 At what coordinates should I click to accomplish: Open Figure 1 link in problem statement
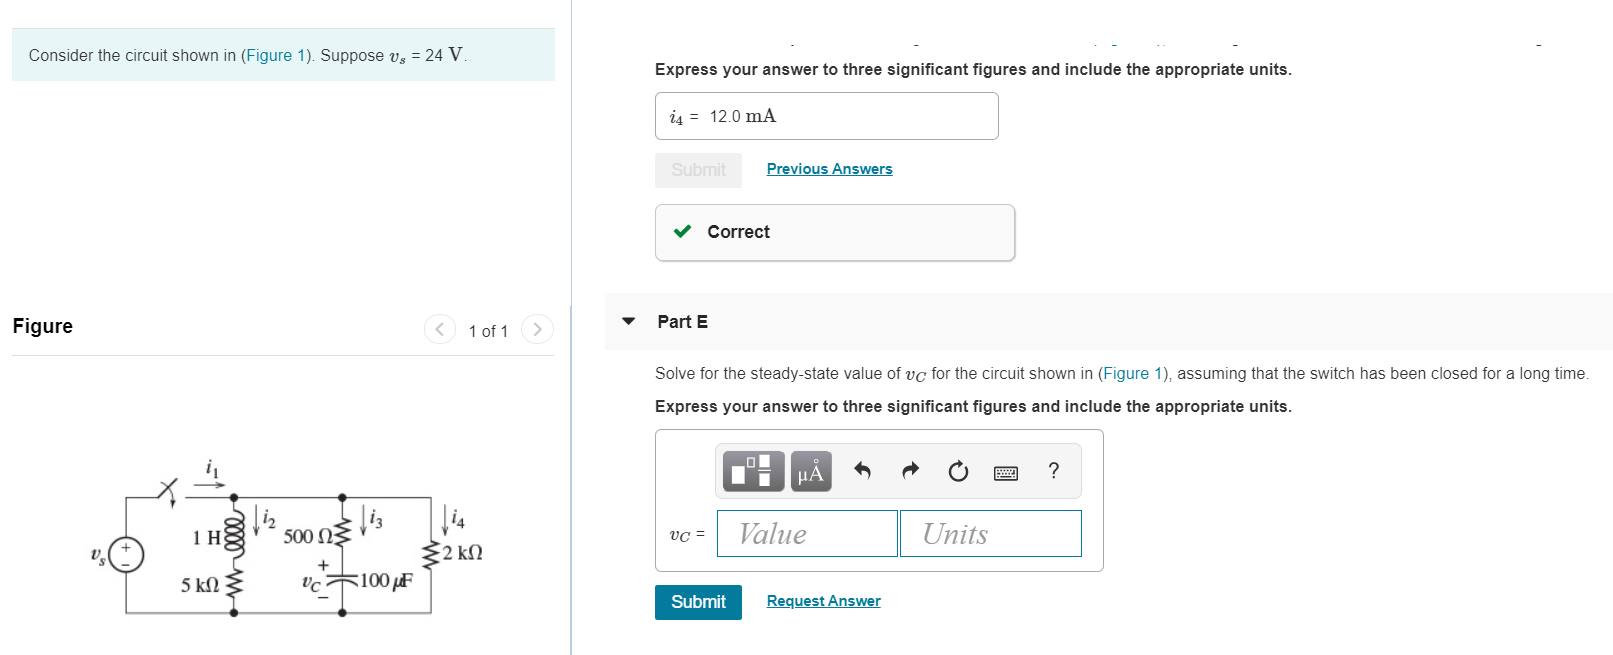click(x=275, y=55)
